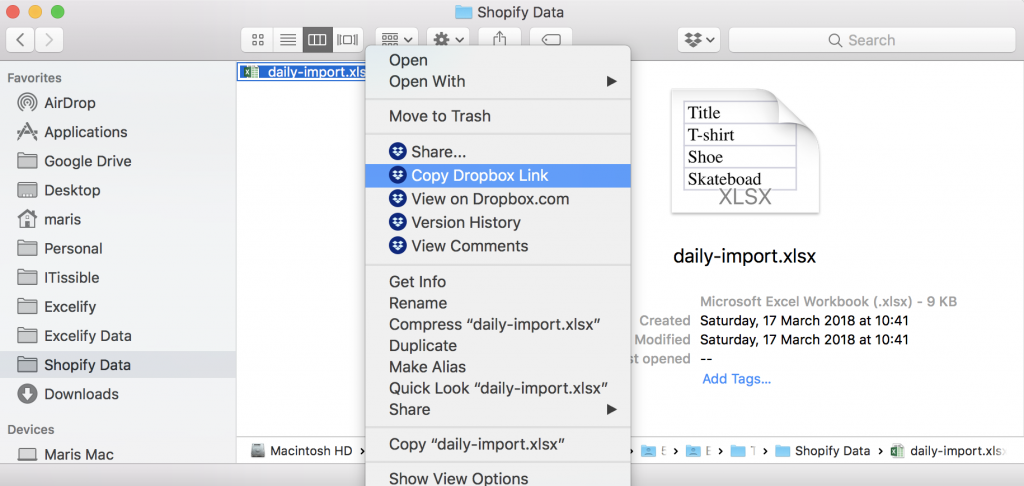Click the XLSX file preview thumbnail
1024x486 pixels.
[x=745, y=152]
